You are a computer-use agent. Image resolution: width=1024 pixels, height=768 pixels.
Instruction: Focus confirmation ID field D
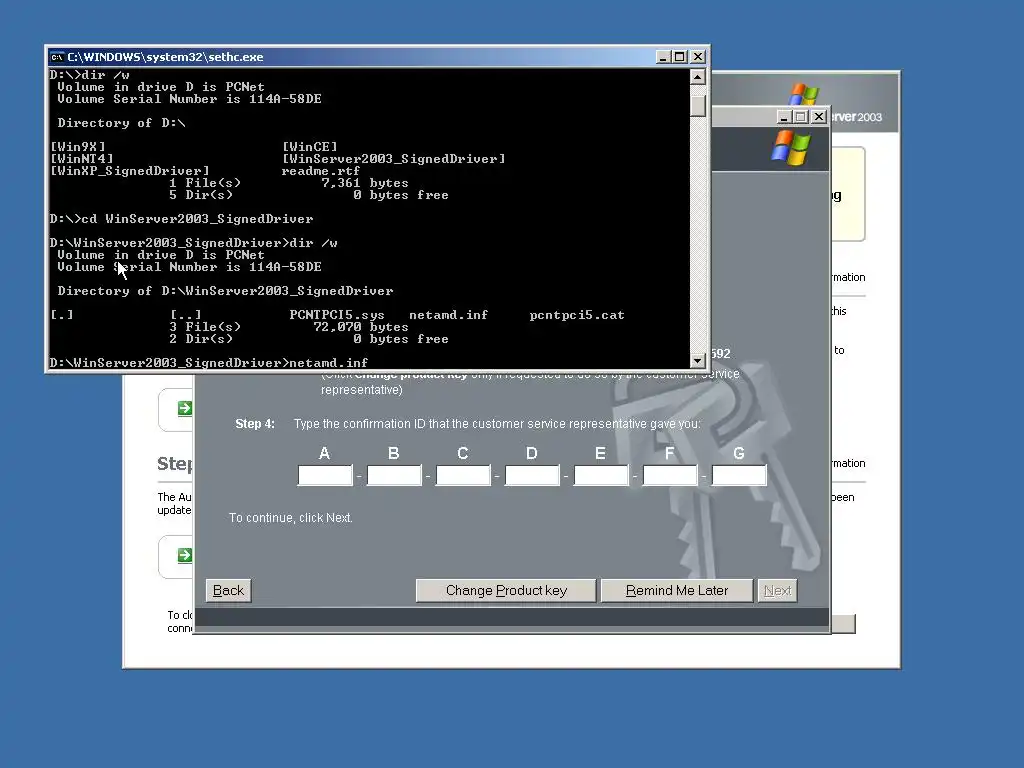(532, 475)
